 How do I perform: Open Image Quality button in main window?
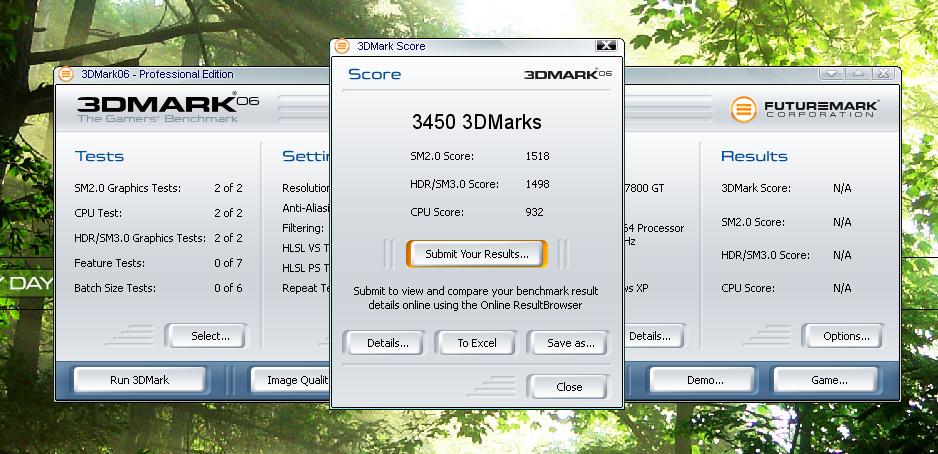[x=291, y=380]
